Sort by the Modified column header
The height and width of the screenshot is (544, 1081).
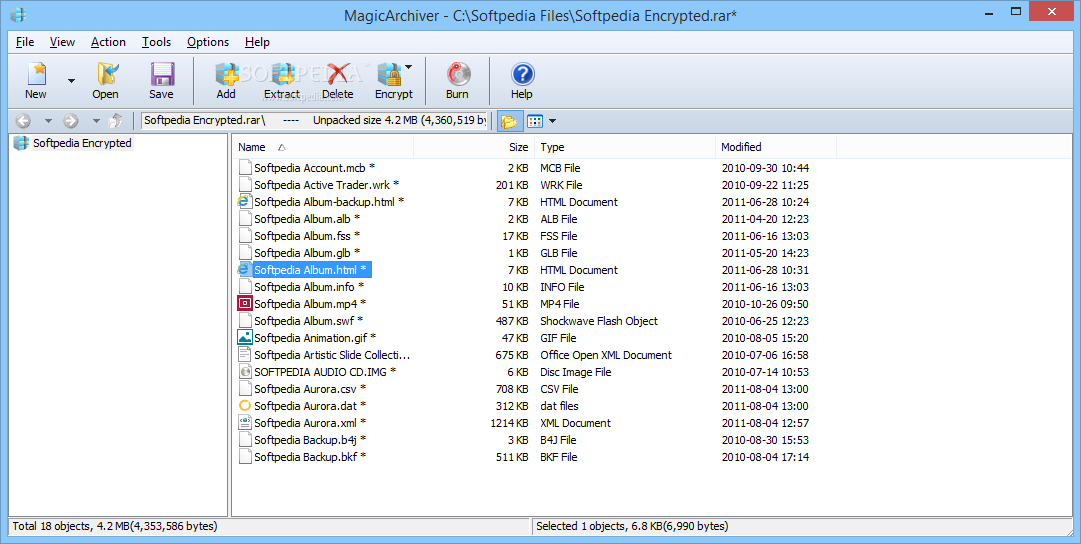coord(776,147)
